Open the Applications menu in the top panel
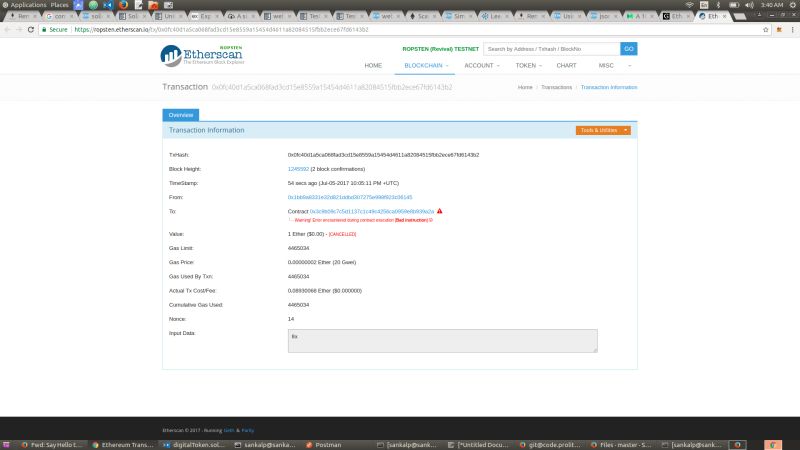800x450 pixels. coord(24,5)
